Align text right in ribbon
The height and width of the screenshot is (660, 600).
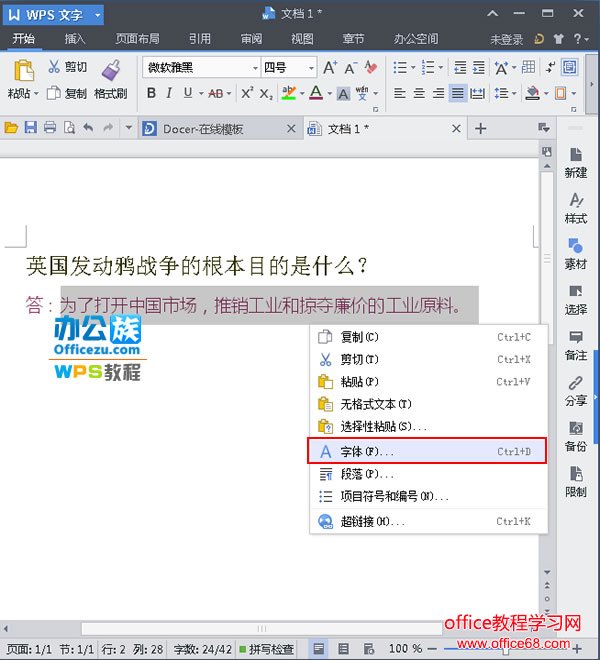click(438, 93)
